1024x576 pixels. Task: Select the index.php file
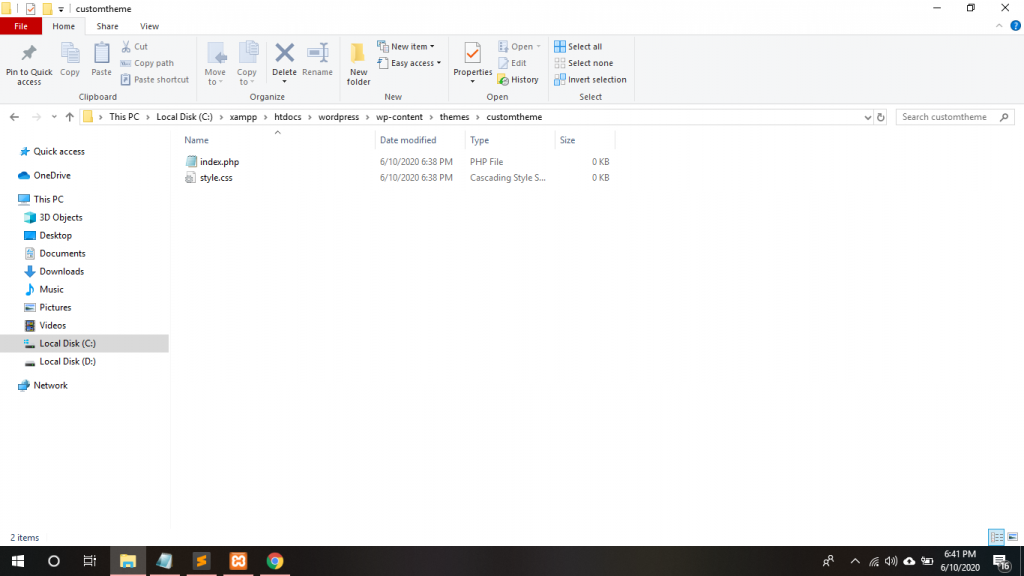(219, 162)
